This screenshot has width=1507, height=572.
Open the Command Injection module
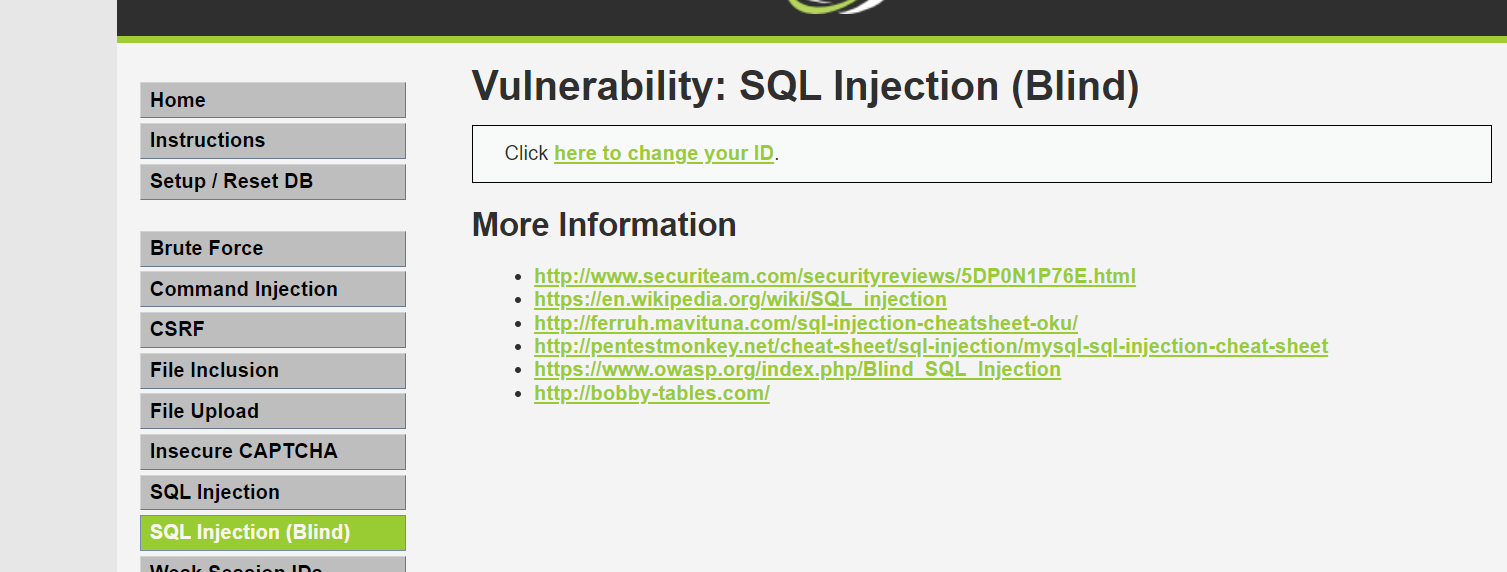pos(273,289)
